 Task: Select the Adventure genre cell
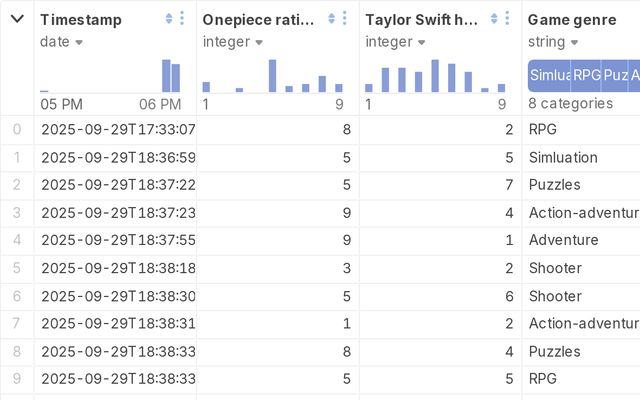click(563, 240)
